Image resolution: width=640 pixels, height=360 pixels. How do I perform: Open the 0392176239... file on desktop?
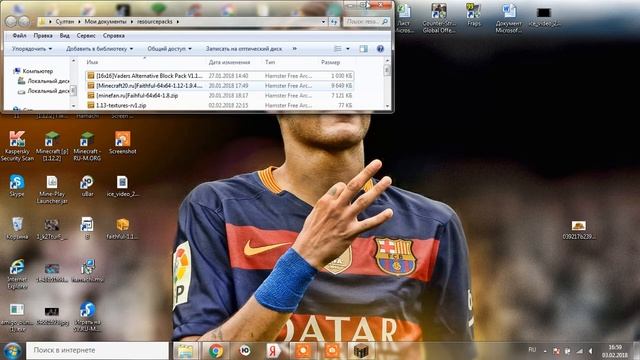[x=579, y=230]
